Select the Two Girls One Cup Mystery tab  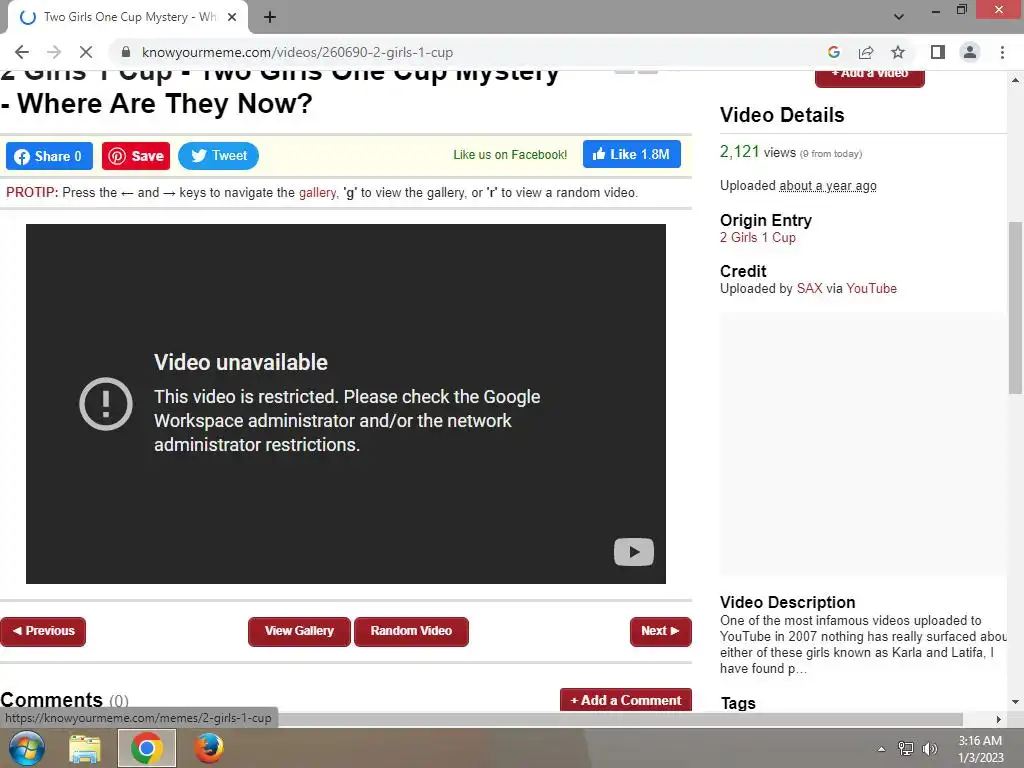click(127, 18)
